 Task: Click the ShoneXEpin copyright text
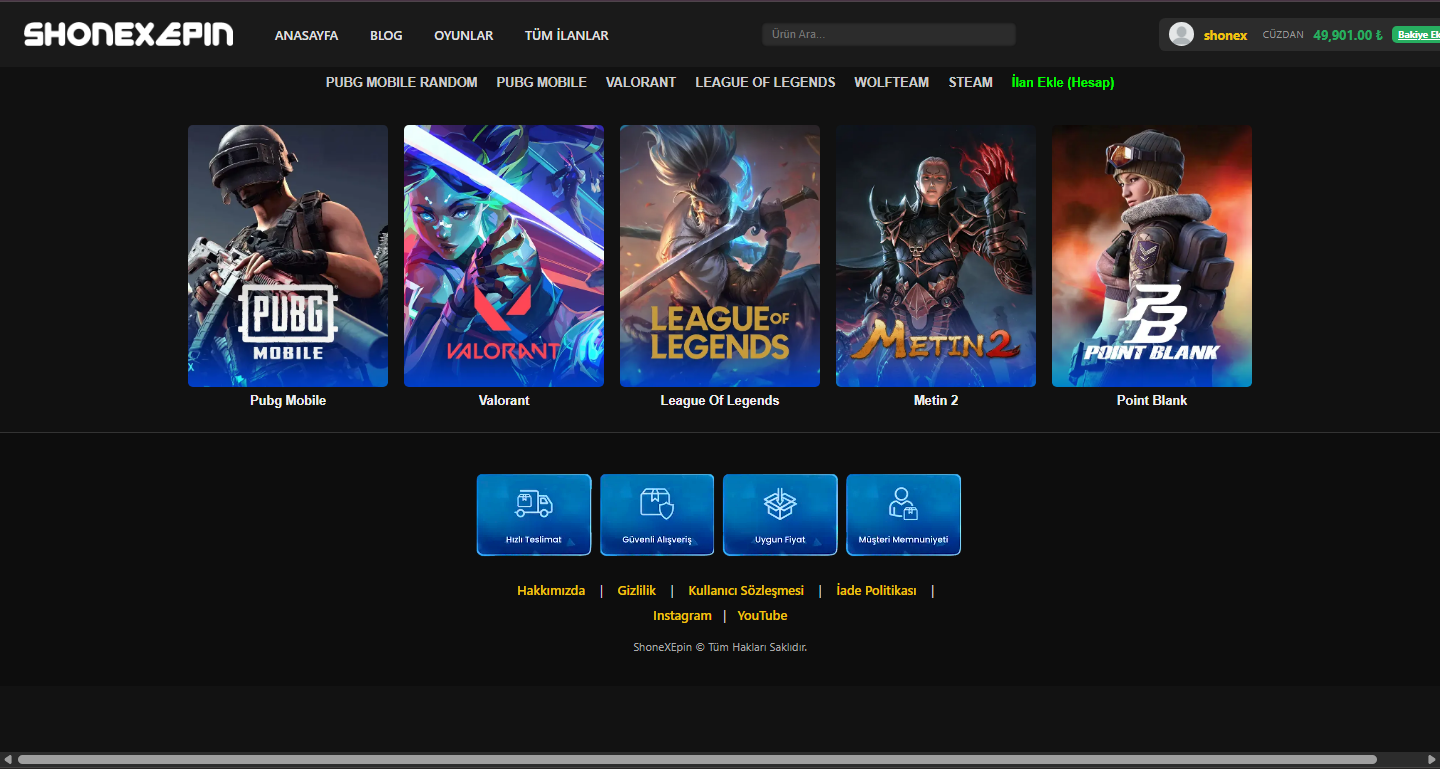720,647
